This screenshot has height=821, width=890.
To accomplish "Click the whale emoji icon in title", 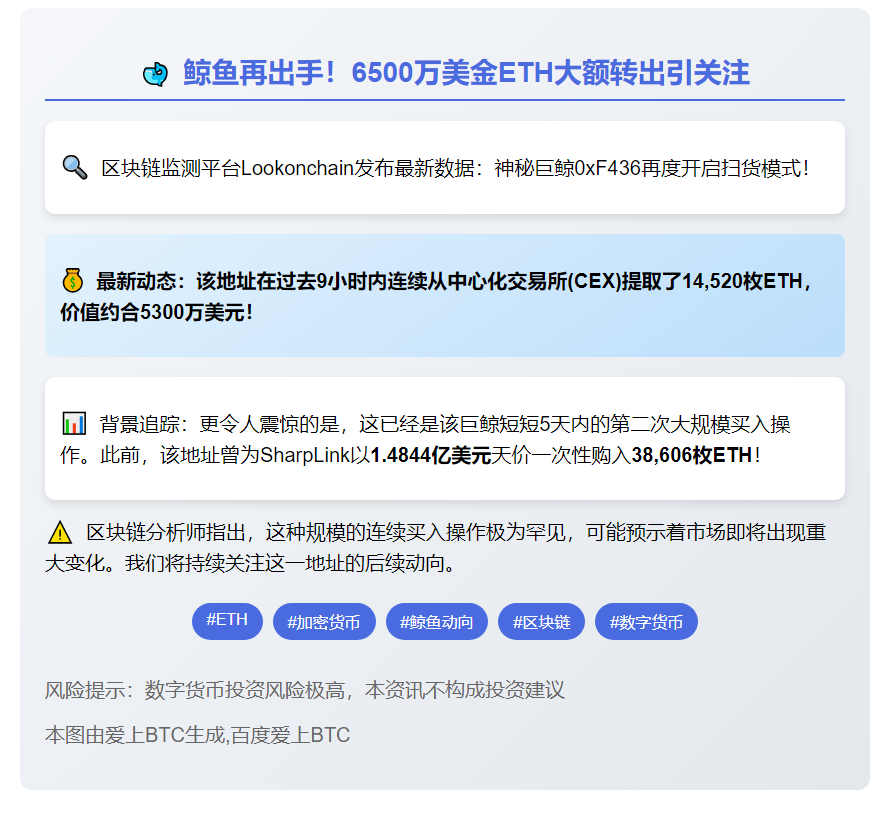I will point(155,74).
